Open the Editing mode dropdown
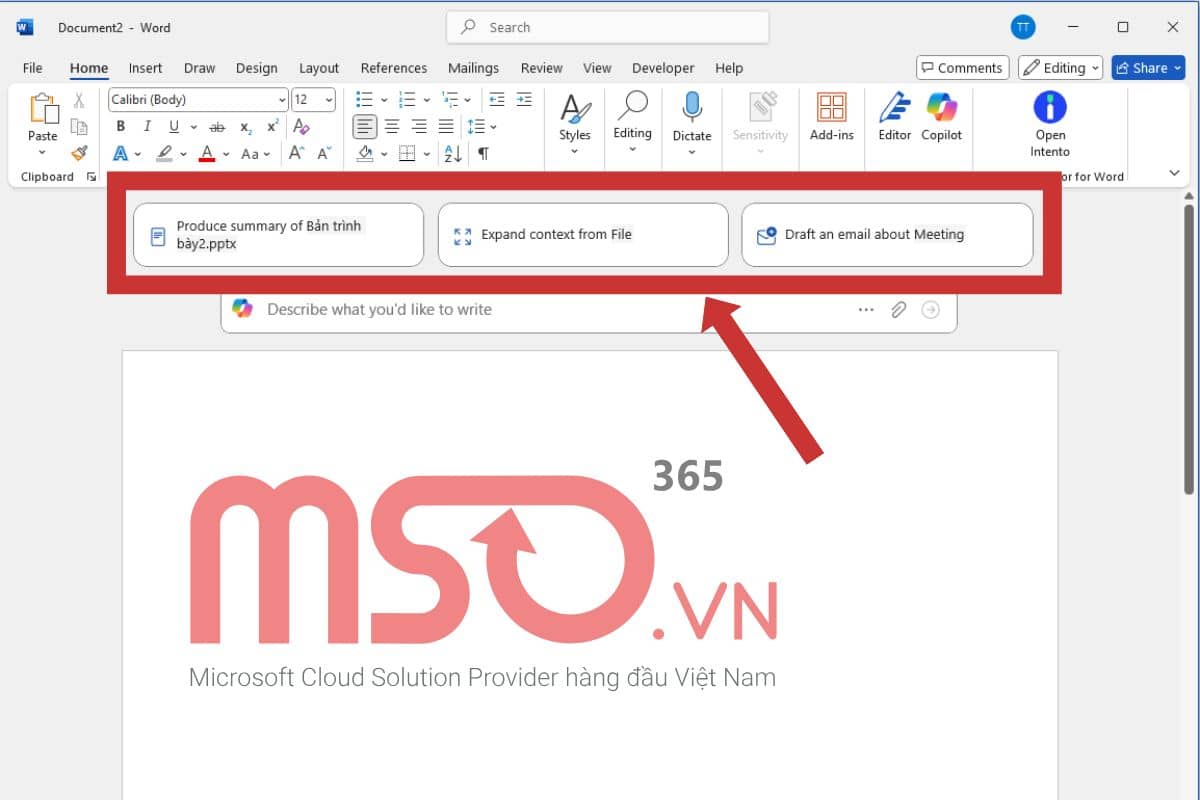 (1060, 68)
